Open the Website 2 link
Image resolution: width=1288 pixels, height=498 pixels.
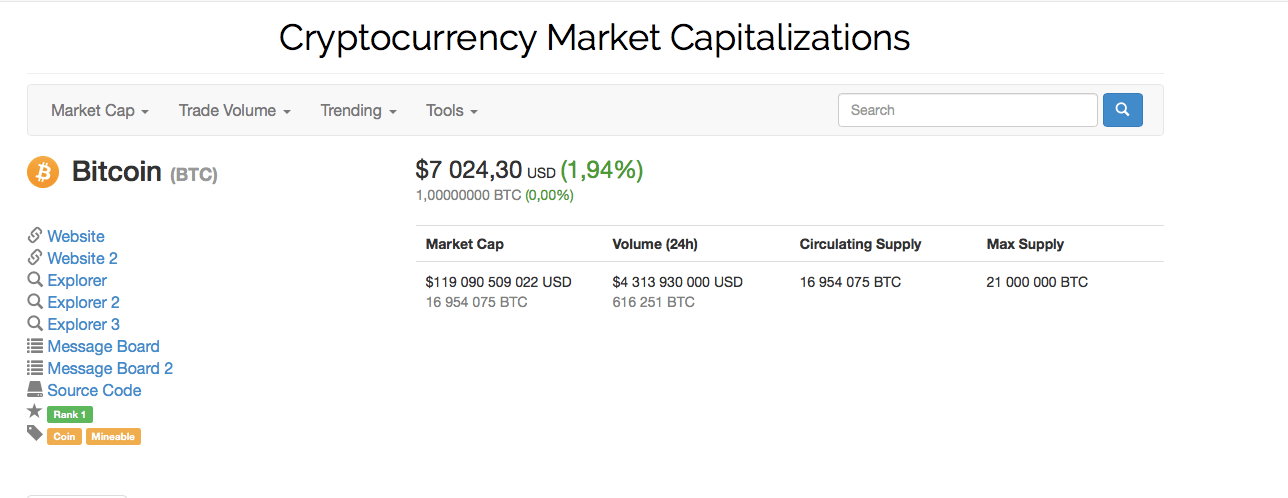click(82, 258)
